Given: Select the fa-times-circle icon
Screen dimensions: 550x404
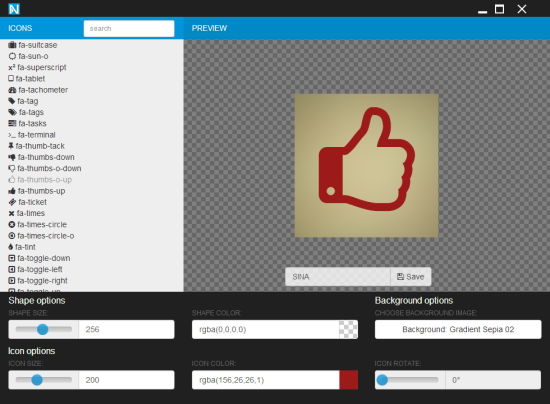Looking at the screenshot, I should (38, 224).
